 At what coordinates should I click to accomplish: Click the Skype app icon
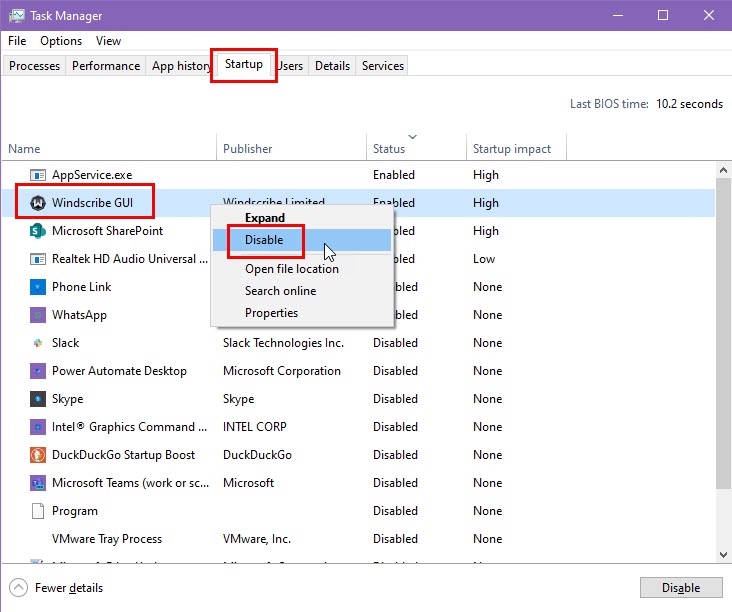38,399
